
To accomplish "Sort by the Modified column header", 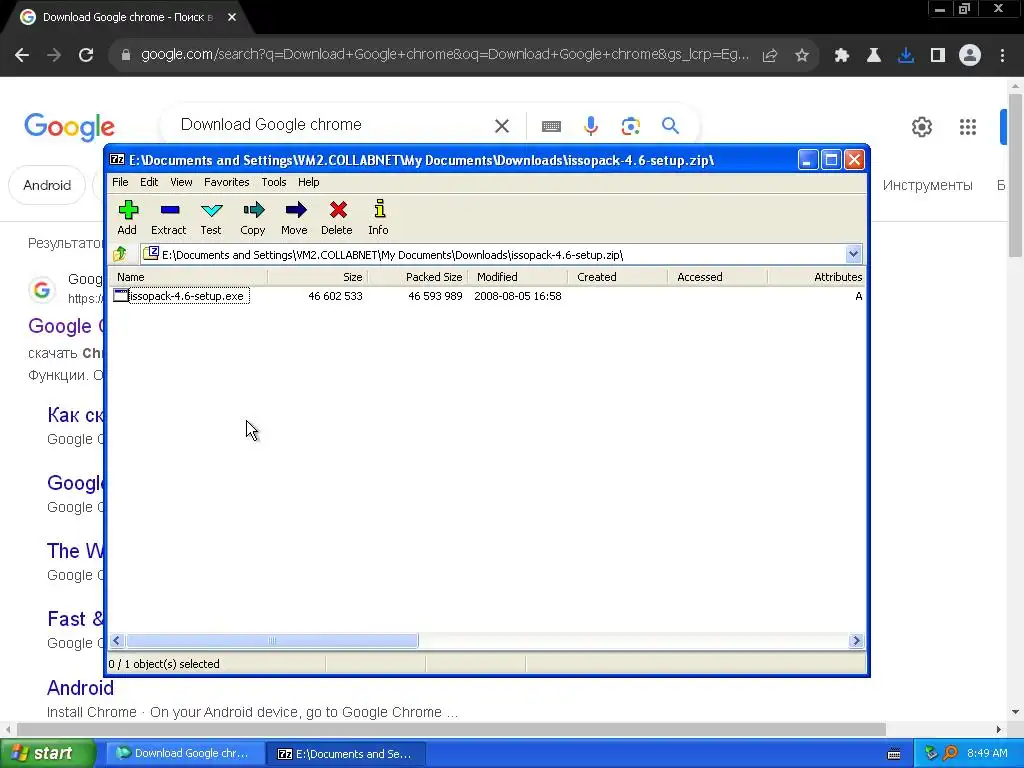I will pyautogui.click(x=517, y=277).
